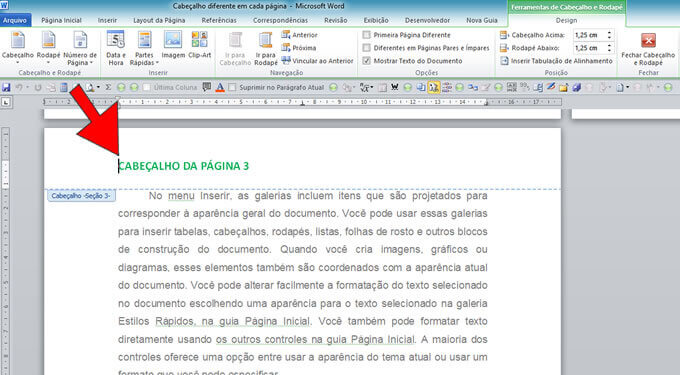Open the Layout da Página tab
This screenshot has height=375, width=680.
(x=159, y=20)
